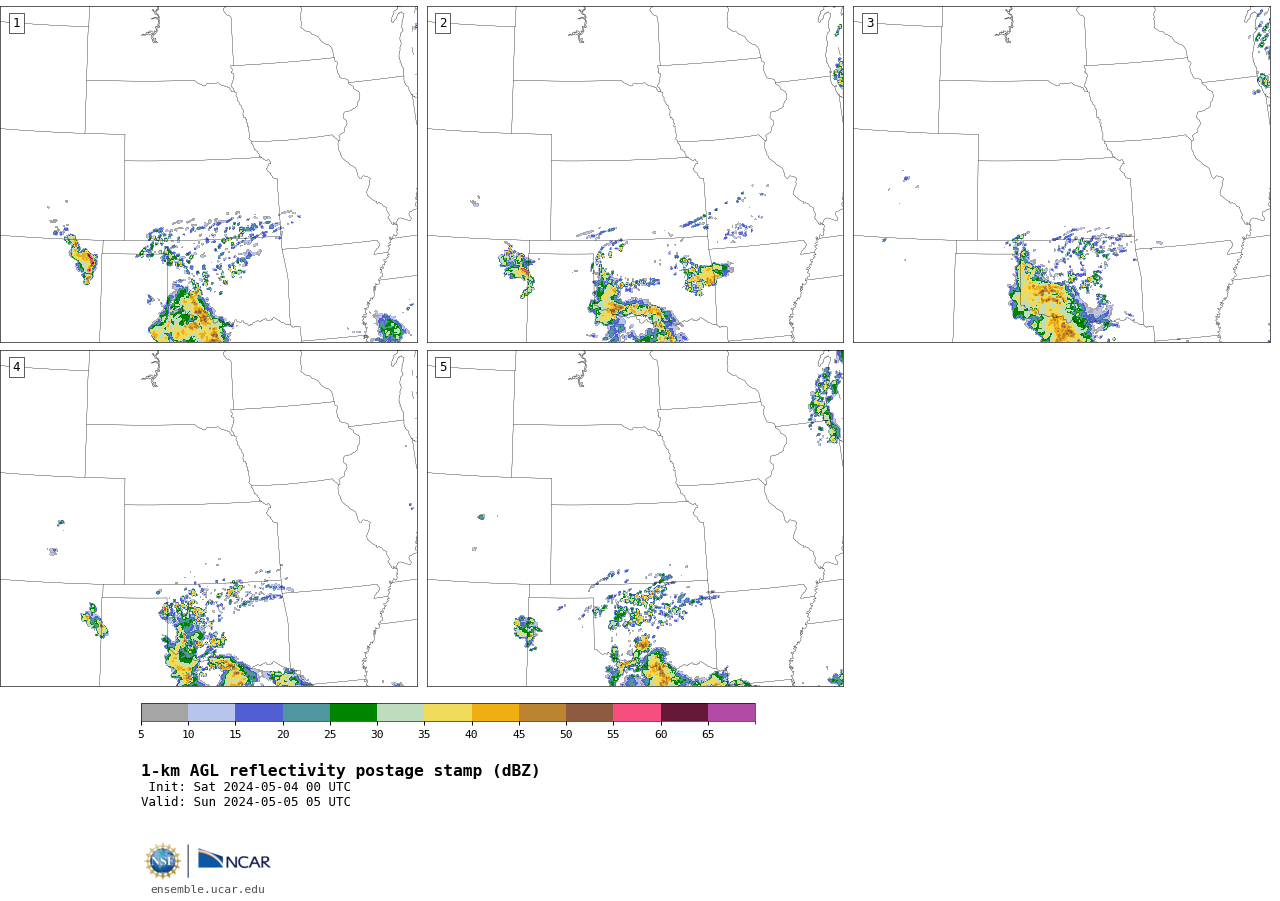The height and width of the screenshot is (901, 1280).
Task: Click the light lavender 10-15 dBZ swatch
Action: tap(212, 713)
